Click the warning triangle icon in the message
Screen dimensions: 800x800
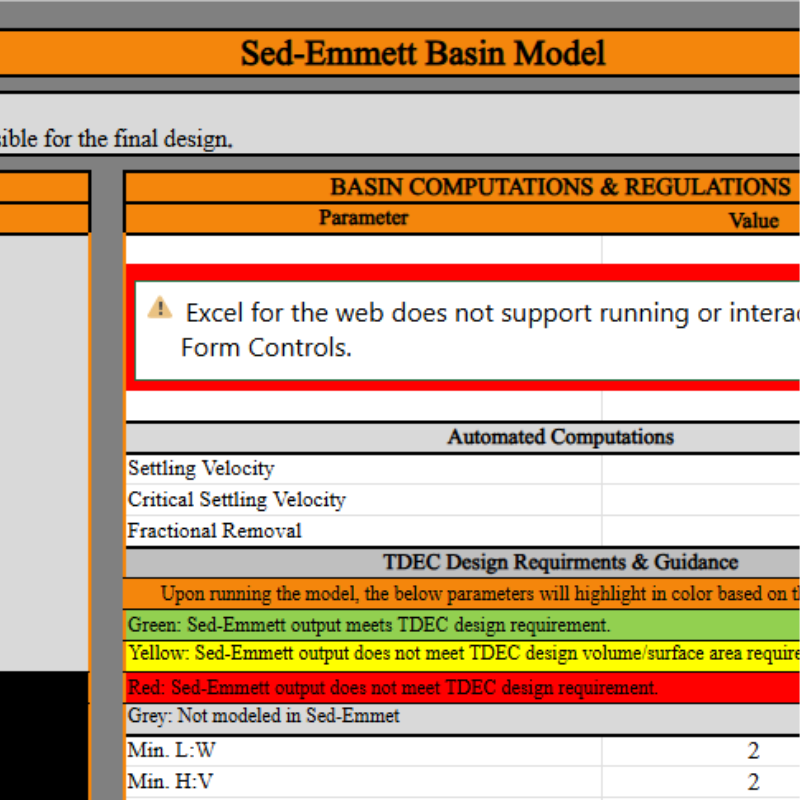(x=160, y=307)
